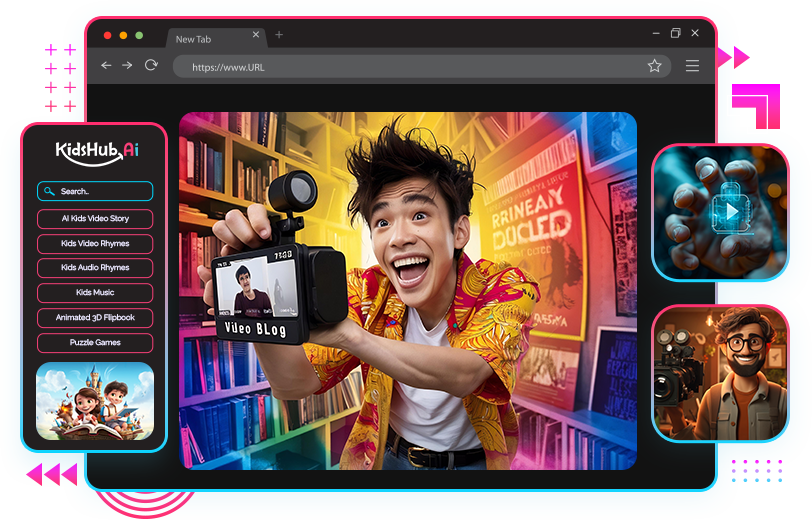Open the browser hamburger menu
This screenshot has height=520, width=812.
pyautogui.click(x=692, y=66)
